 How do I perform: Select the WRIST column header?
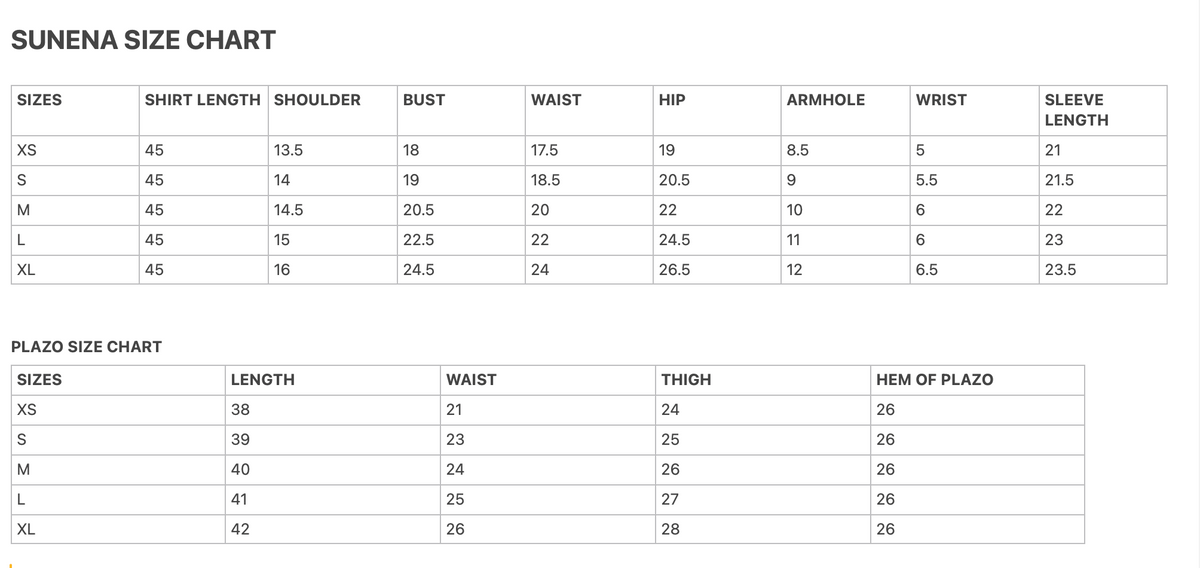click(x=941, y=100)
